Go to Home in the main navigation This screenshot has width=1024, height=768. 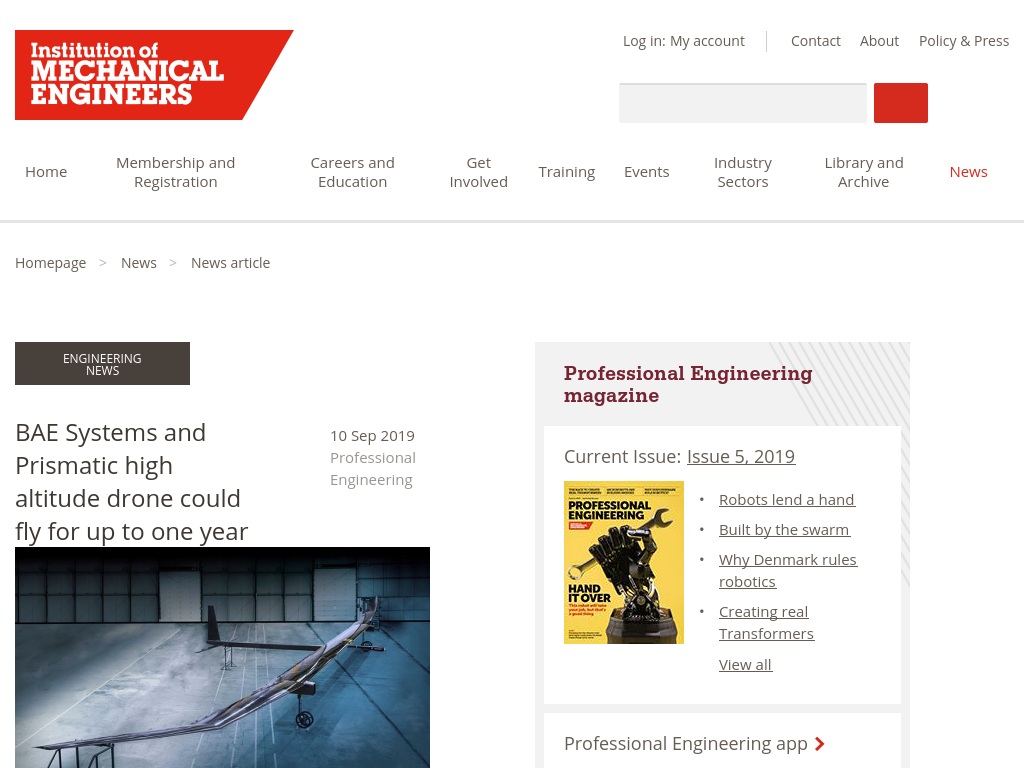coord(46,172)
